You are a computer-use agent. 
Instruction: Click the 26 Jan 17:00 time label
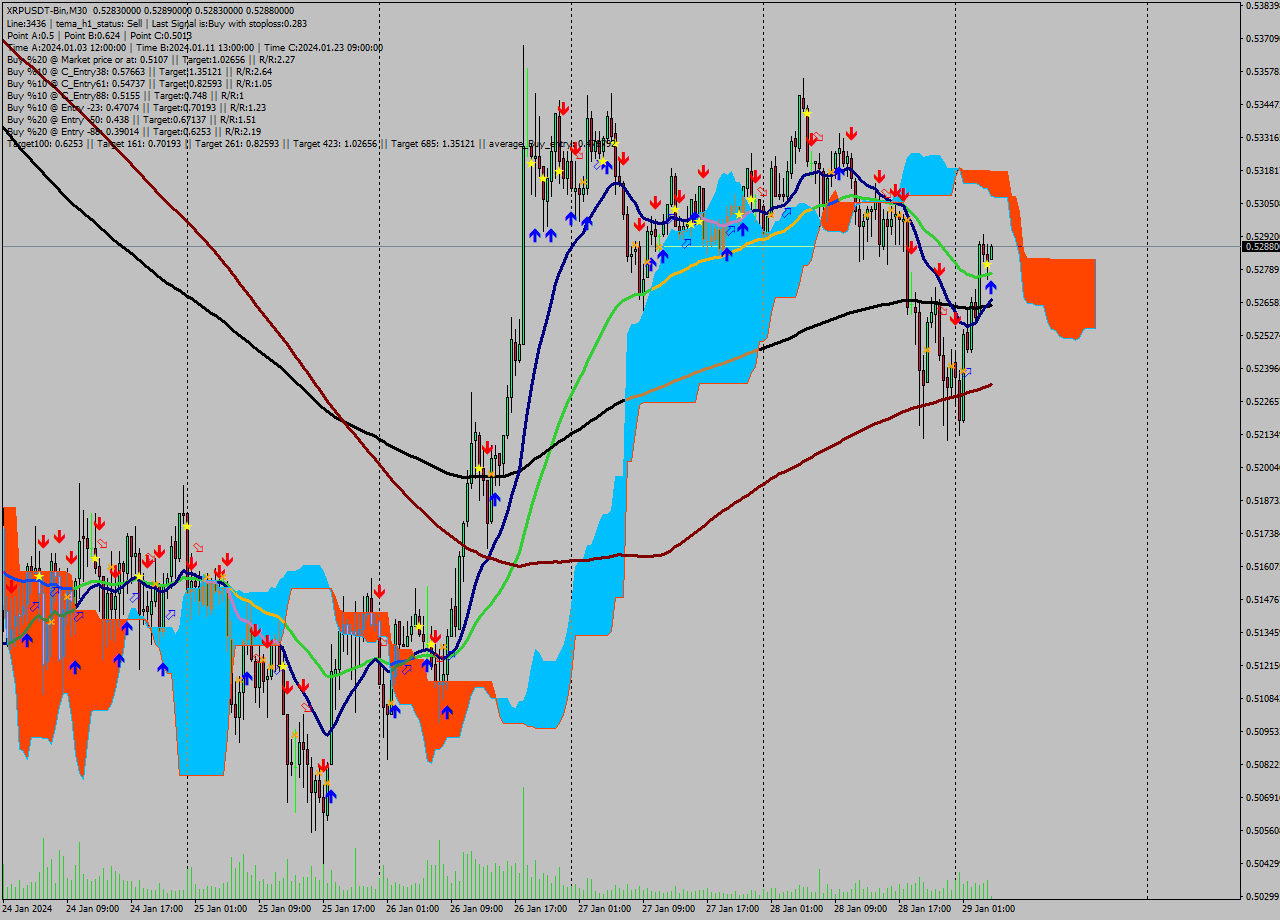pyautogui.click(x=540, y=909)
